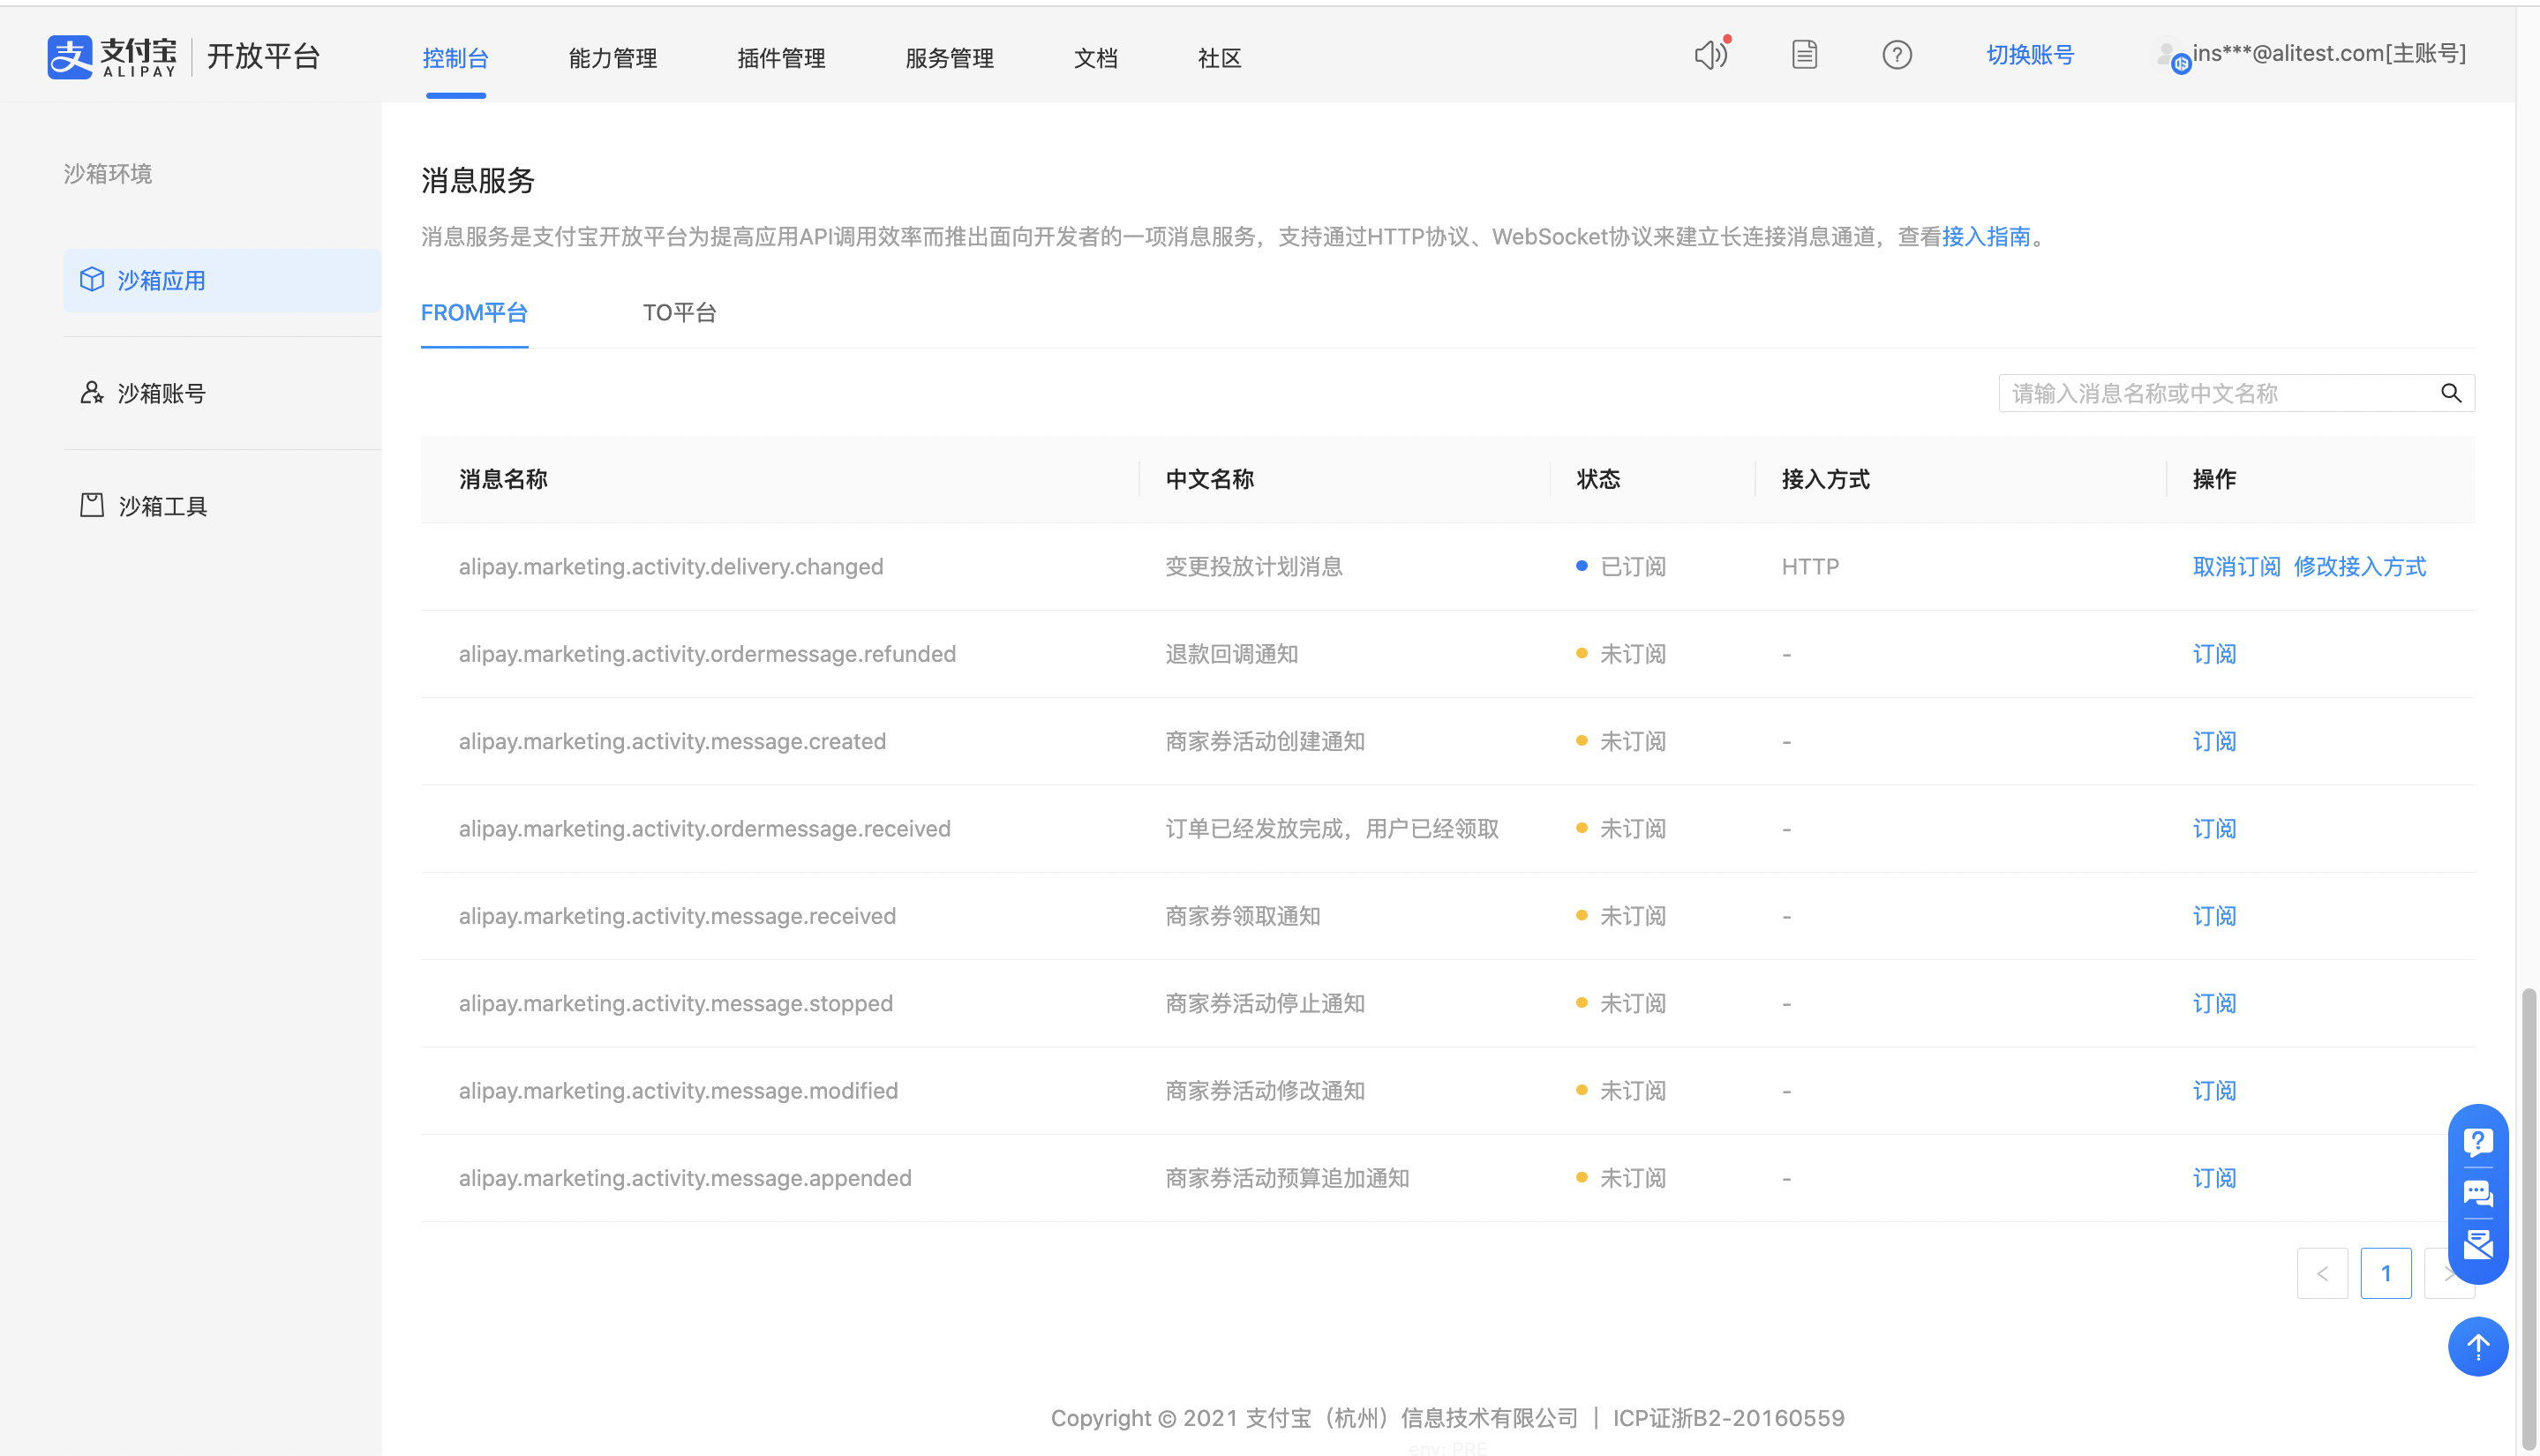Click the search magnifier icon
The height and width of the screenshot is (1456, 2540).
click(2450, 393)
